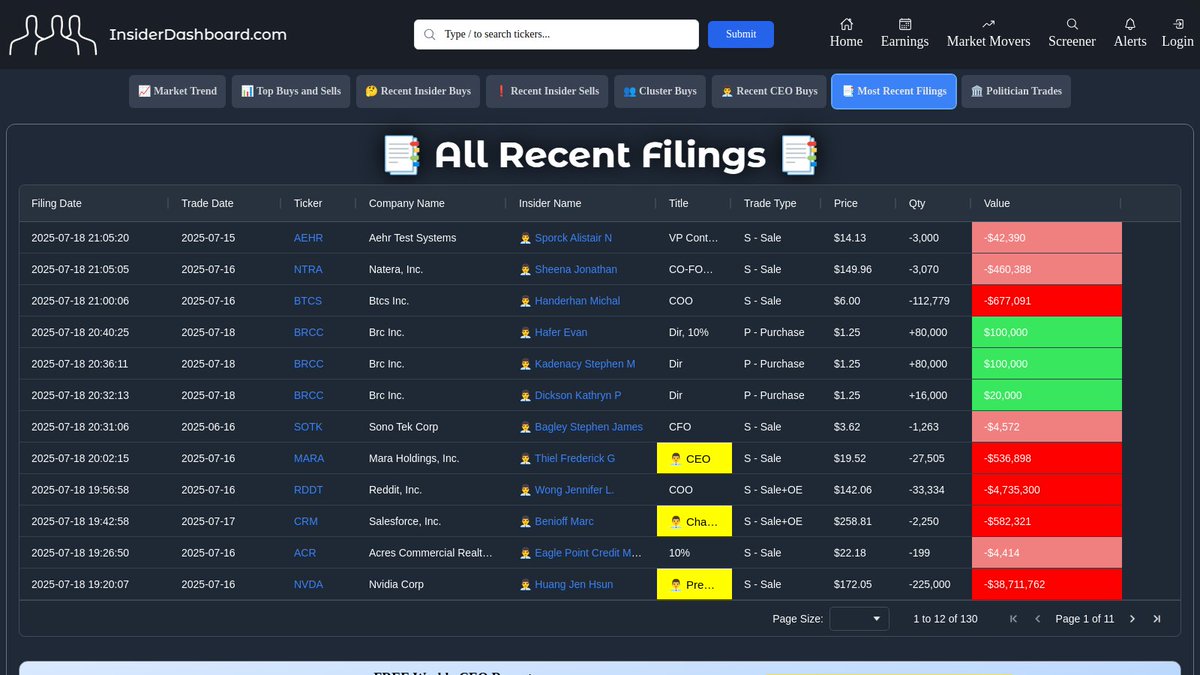Open Recent Insider Buys tab

[x=418, y=91]
